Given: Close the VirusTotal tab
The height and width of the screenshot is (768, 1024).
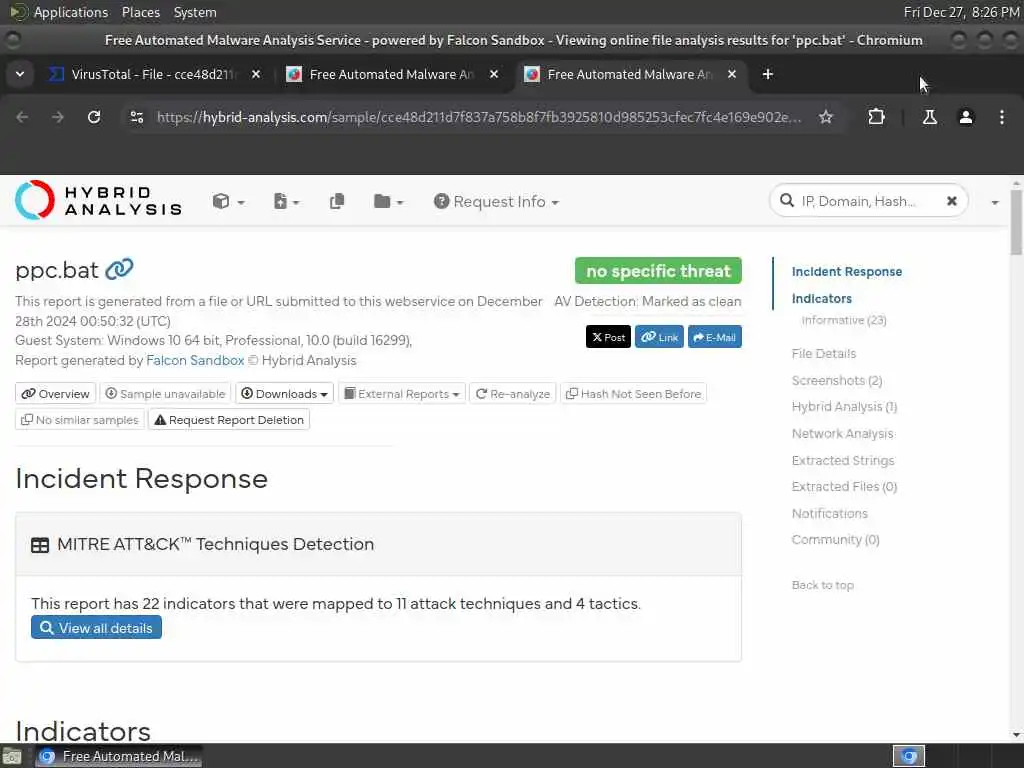Looking at the screenshot, I should (256, 74).
